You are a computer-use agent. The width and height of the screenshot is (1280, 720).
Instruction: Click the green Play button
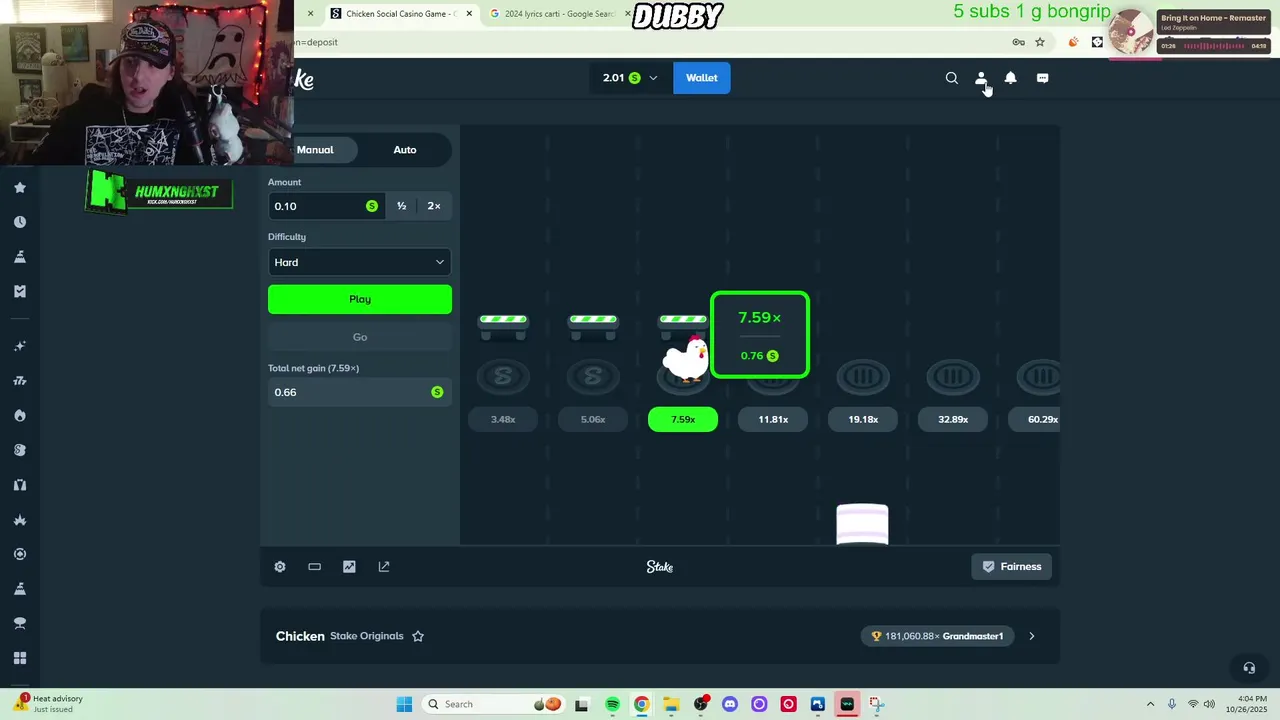(360, 299)
